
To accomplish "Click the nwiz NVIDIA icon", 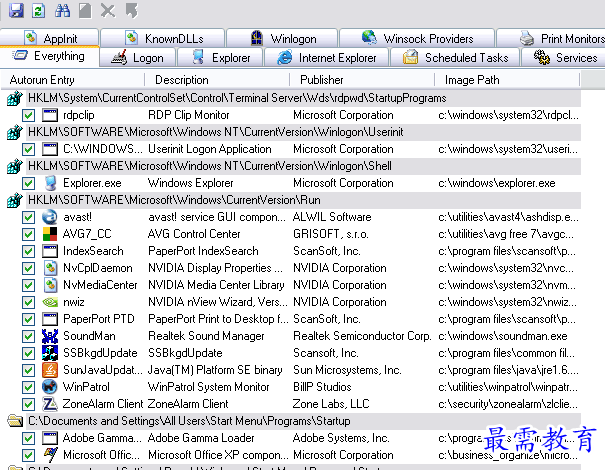I will point(49,302).
